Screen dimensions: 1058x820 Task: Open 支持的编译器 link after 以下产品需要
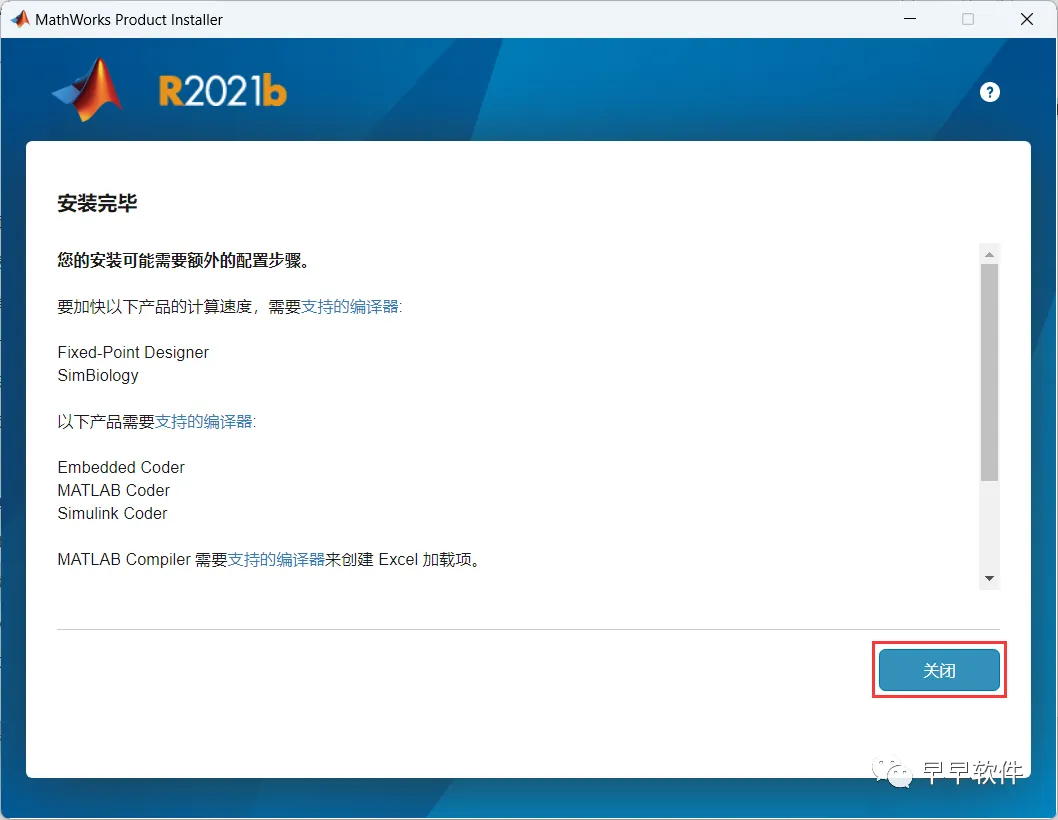pyautogui.click(x=204, y=422)
